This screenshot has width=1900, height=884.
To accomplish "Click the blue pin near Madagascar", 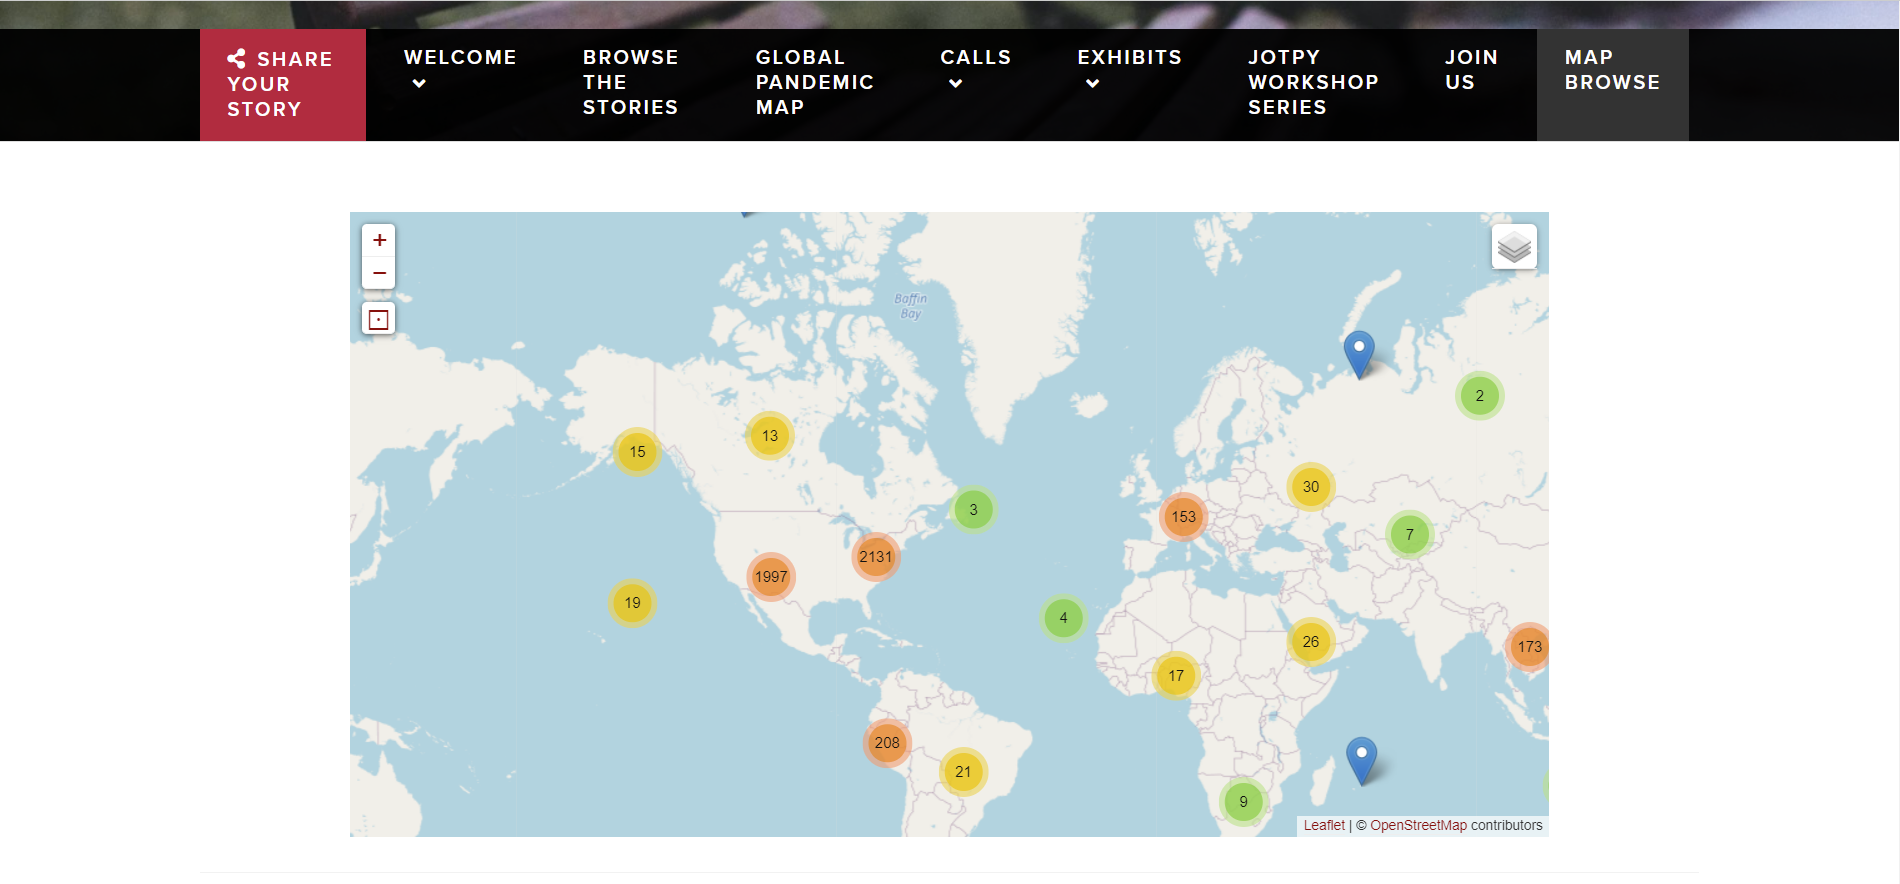I will [x=1361, y=758].
